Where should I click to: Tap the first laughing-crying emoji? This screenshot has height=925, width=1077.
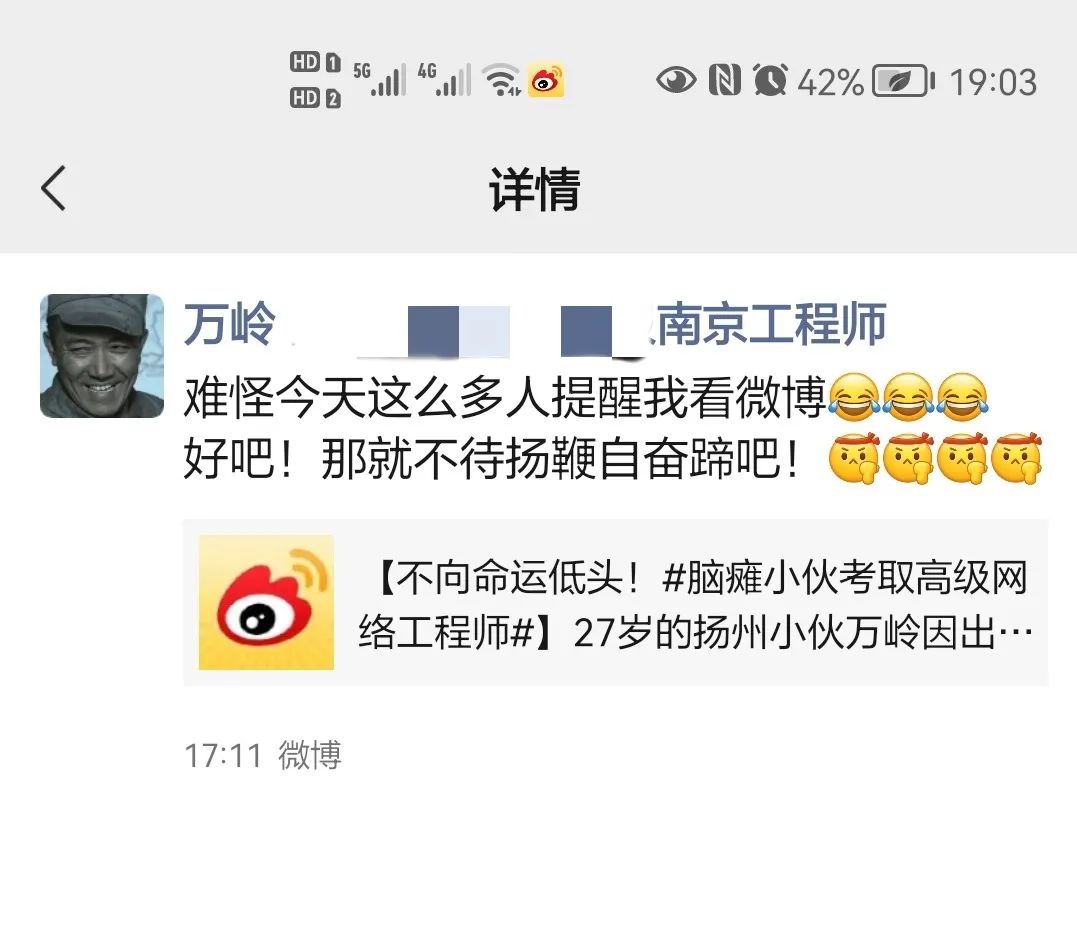click(x=854, y=397)
